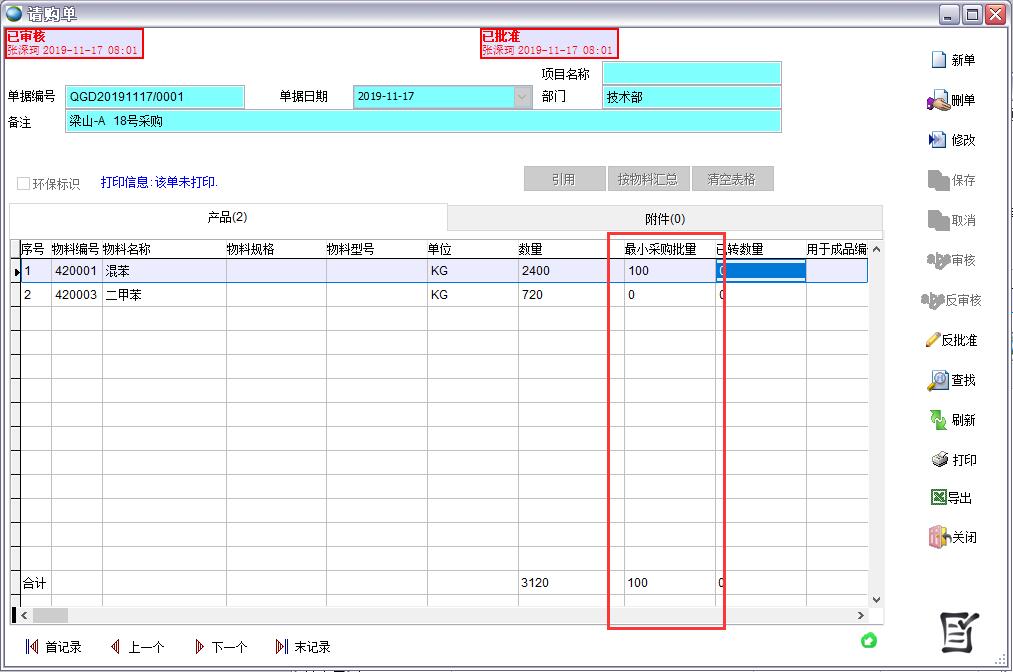Print the requisition using 打印 icon

939,461
